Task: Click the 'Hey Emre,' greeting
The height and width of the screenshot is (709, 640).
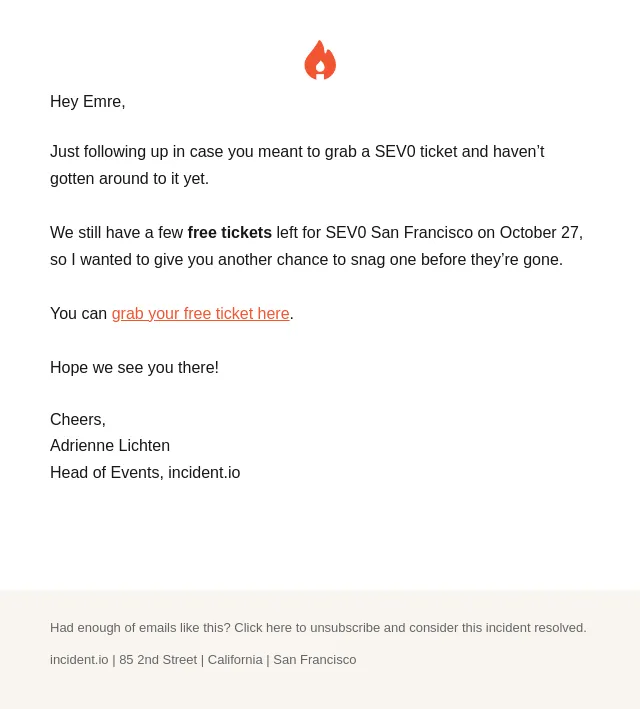Action: tap(88, 102)
